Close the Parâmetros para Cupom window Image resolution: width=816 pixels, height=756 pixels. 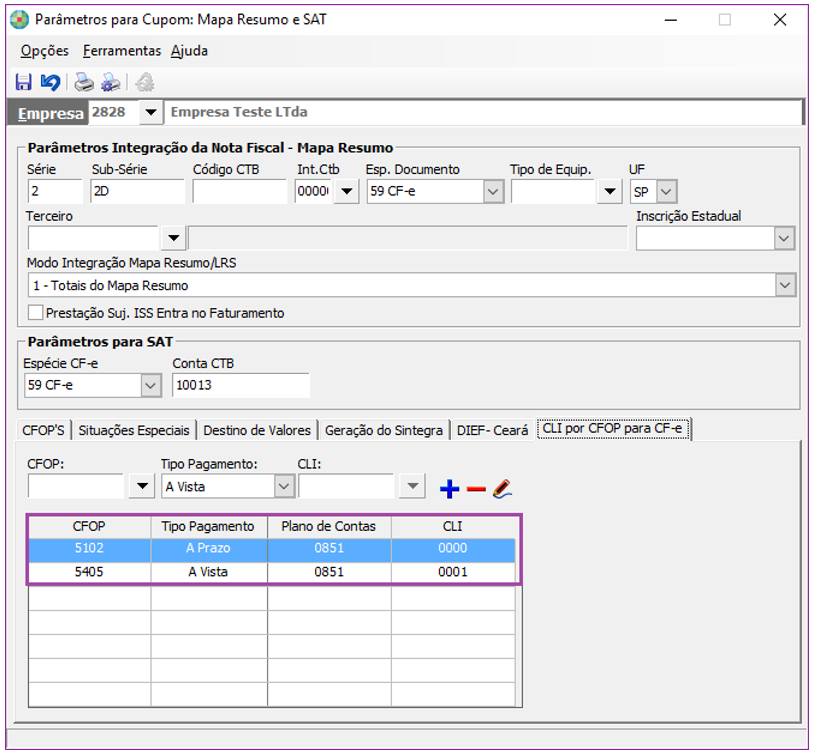click(780, 20)
